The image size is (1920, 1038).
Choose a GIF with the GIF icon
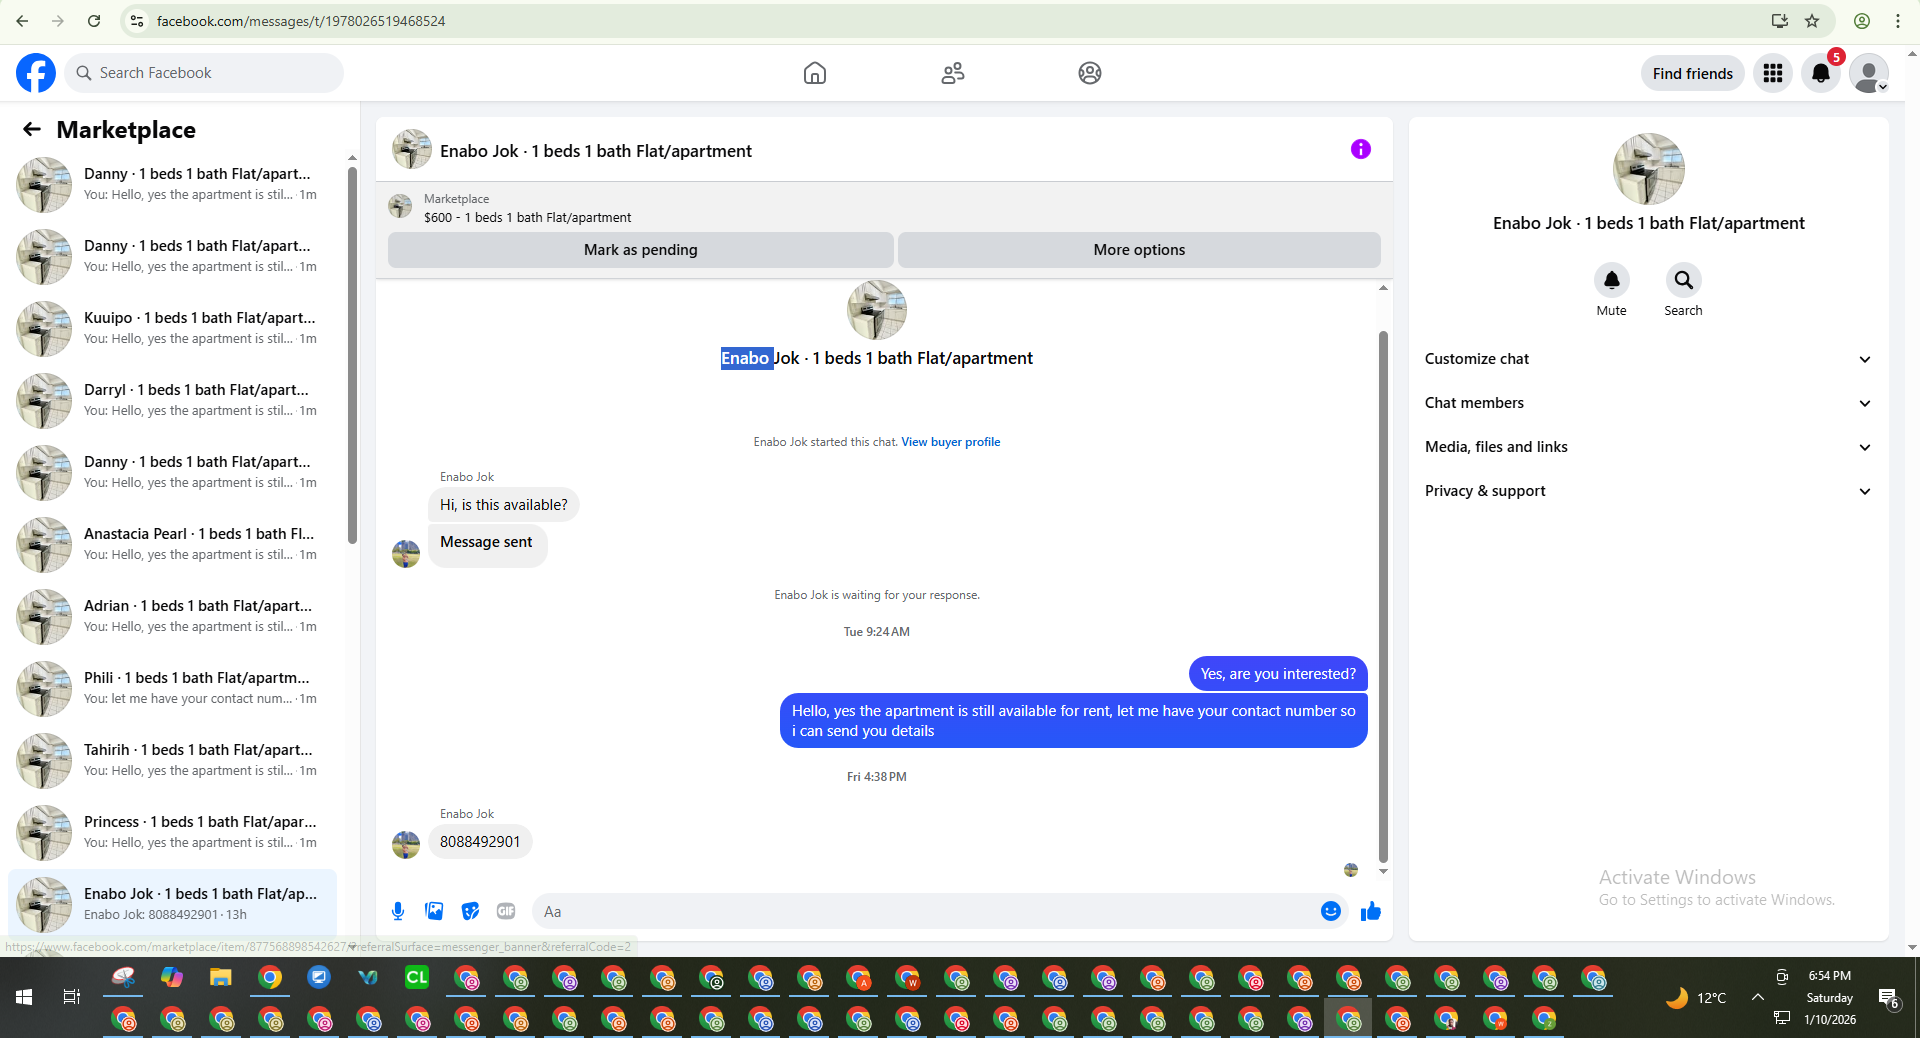pos(506,911)
